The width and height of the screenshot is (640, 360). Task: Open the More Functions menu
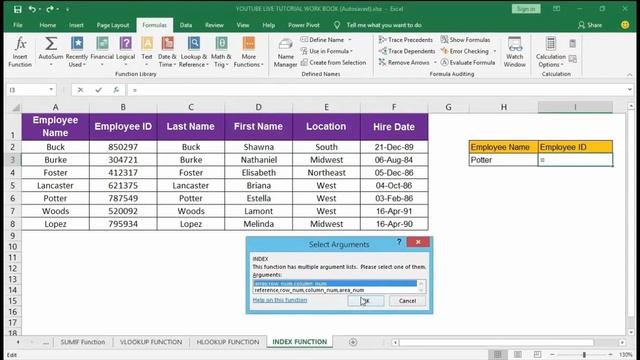pos(249,52)
